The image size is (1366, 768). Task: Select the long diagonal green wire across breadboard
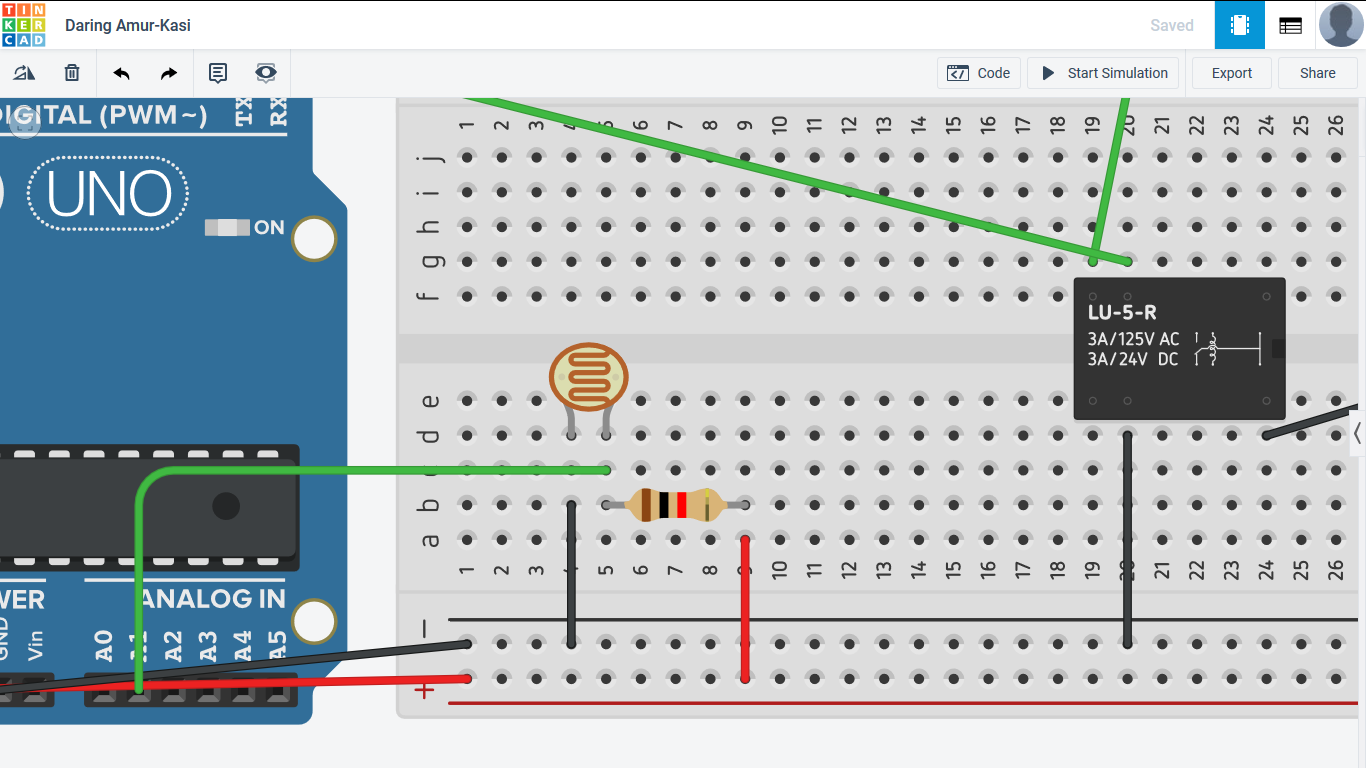point(797,180)
